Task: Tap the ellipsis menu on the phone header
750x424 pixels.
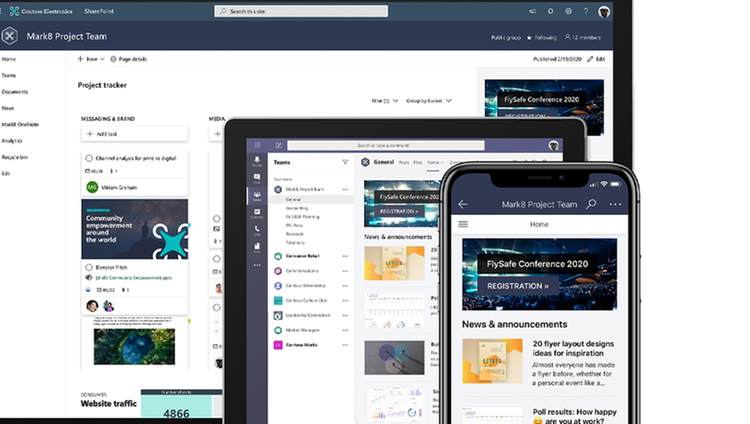Action: click(615, 204)
